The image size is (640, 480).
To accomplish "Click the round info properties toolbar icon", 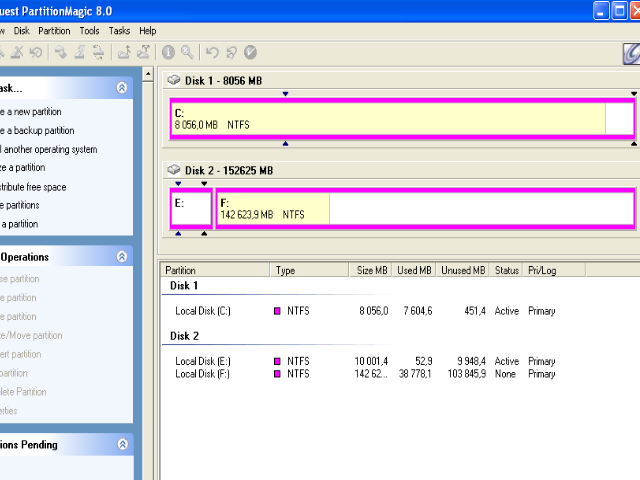I will pos(168,52).
